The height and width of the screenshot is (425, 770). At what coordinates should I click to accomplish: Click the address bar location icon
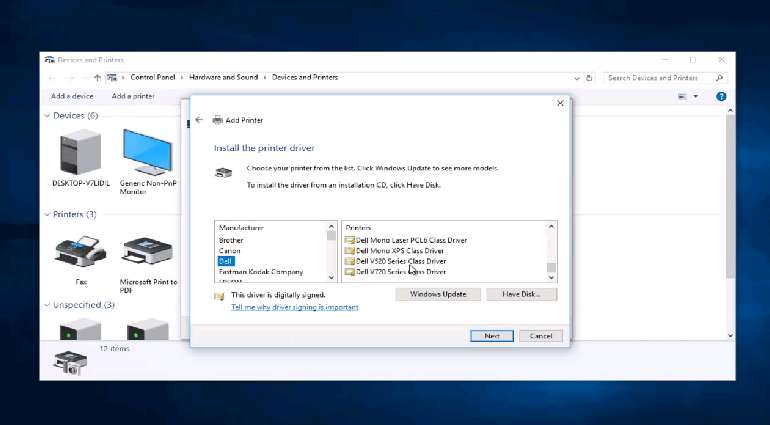tap(112, 78)
